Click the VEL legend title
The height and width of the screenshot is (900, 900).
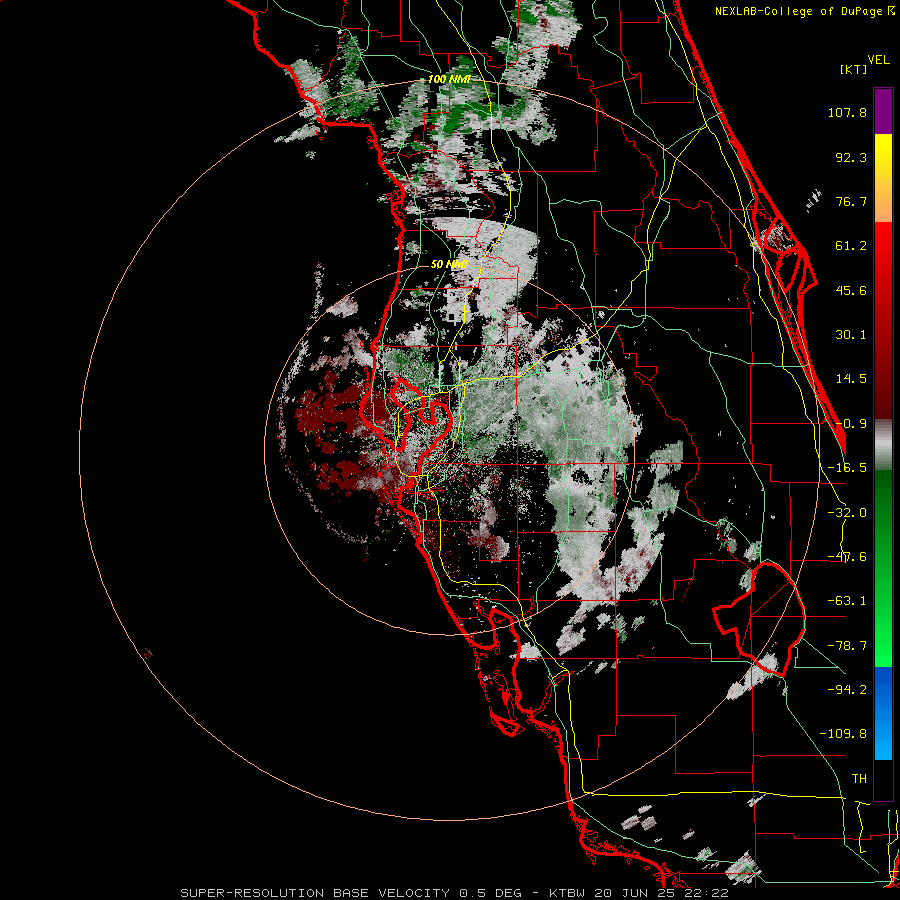[878, 60]
